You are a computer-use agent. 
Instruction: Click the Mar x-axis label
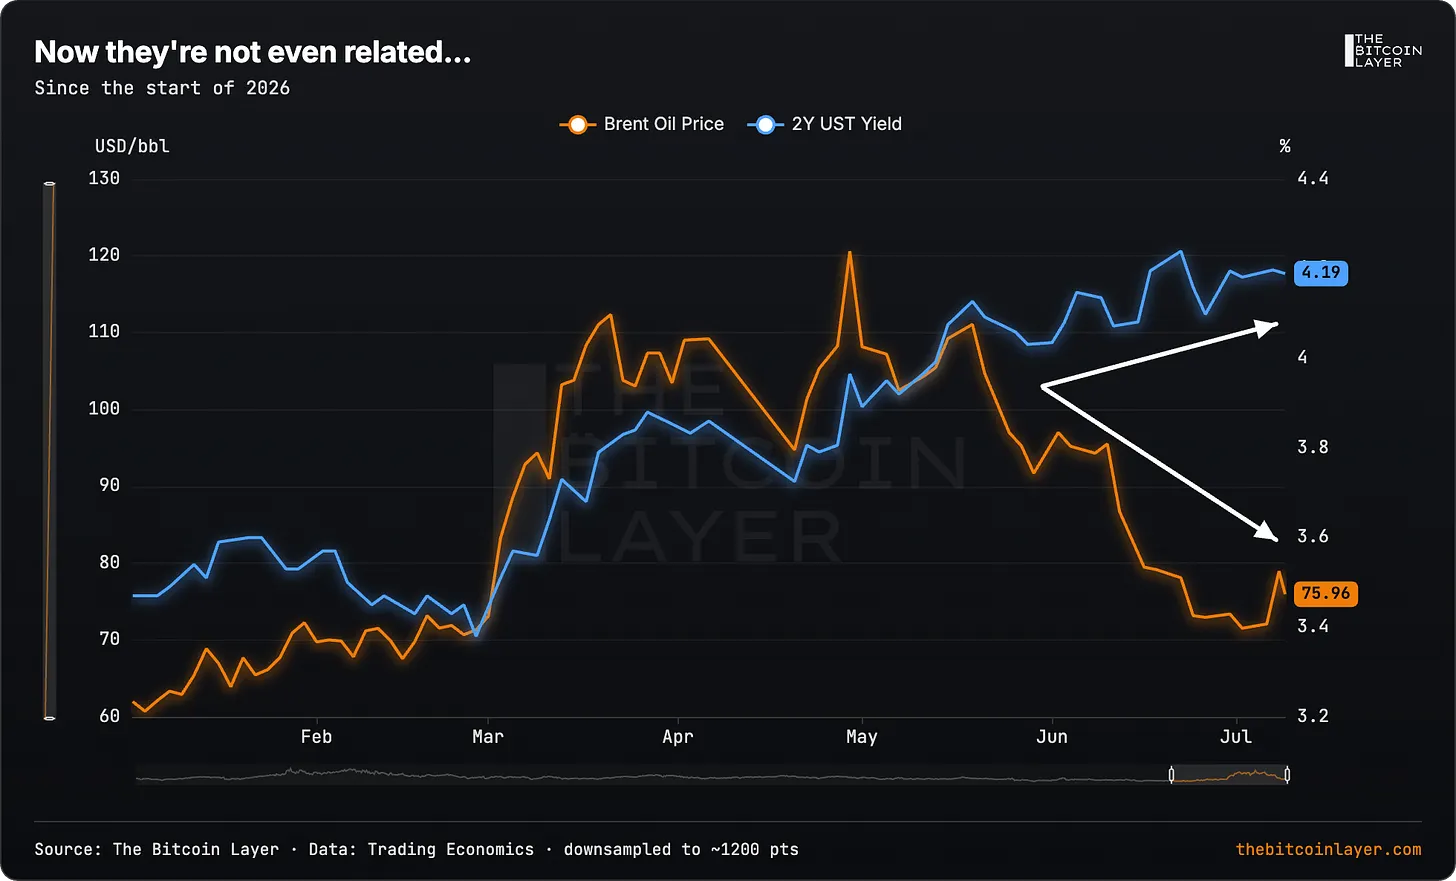(x=488, y=737)
